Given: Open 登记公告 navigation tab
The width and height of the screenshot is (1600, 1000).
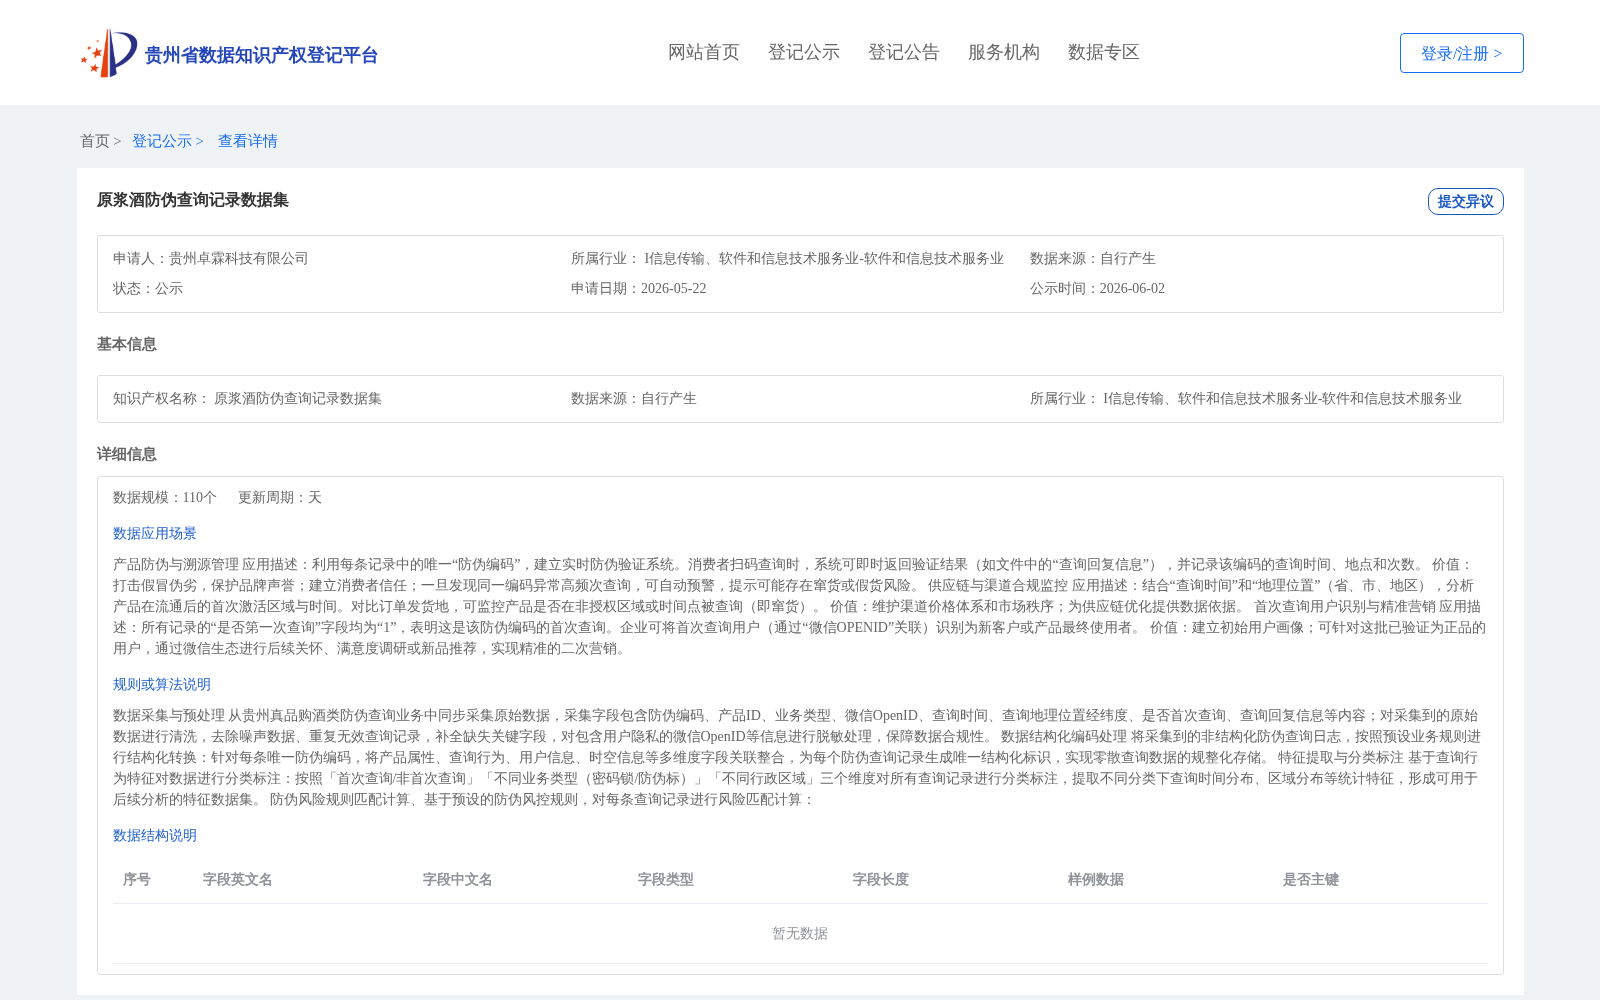Looking at the screenshot, I should coord(904,52).
